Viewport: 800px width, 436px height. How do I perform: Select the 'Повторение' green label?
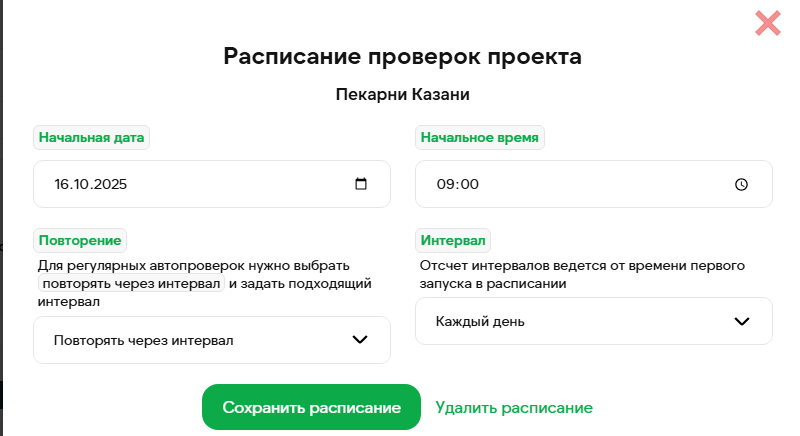pyautogui.click(x=80, y=240)
